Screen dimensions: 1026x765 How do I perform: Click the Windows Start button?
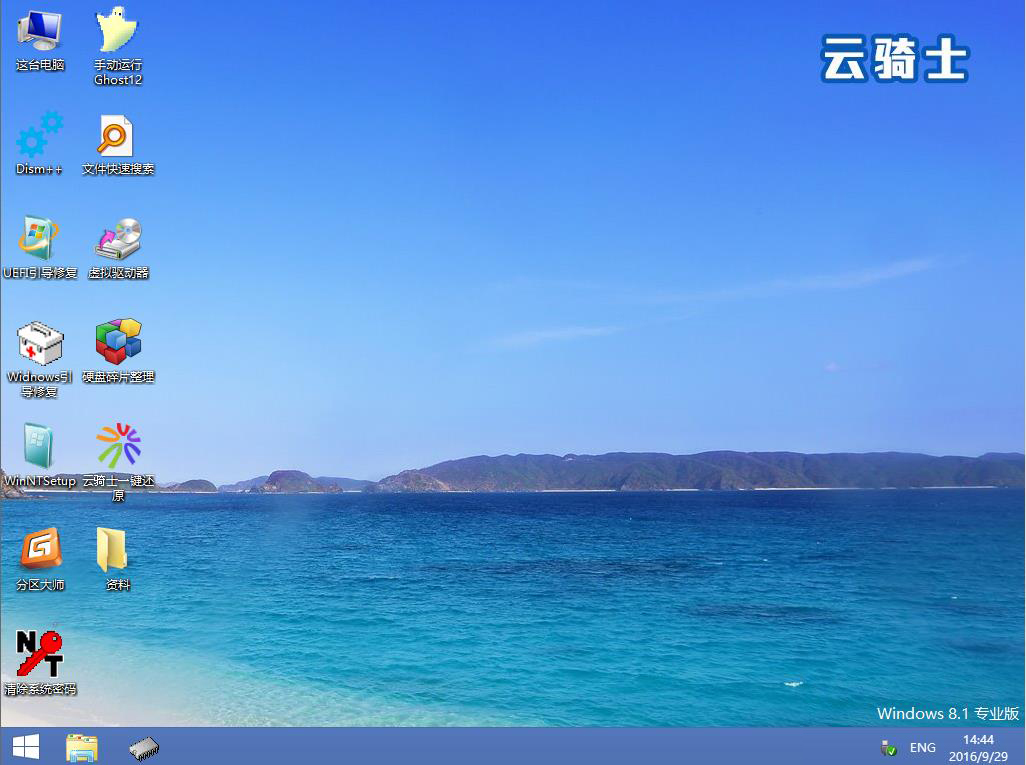click(x=26, y=747)
